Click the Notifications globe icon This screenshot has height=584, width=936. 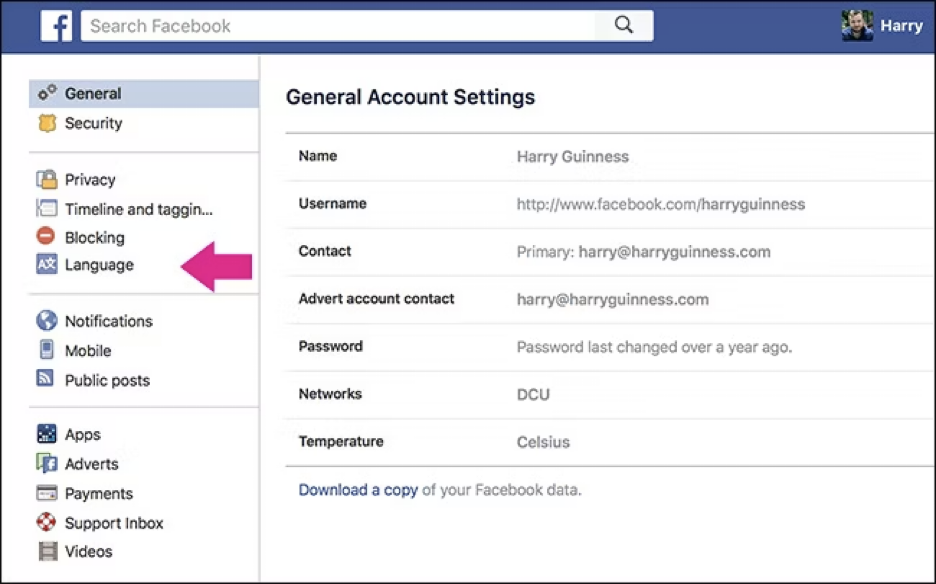47,321
